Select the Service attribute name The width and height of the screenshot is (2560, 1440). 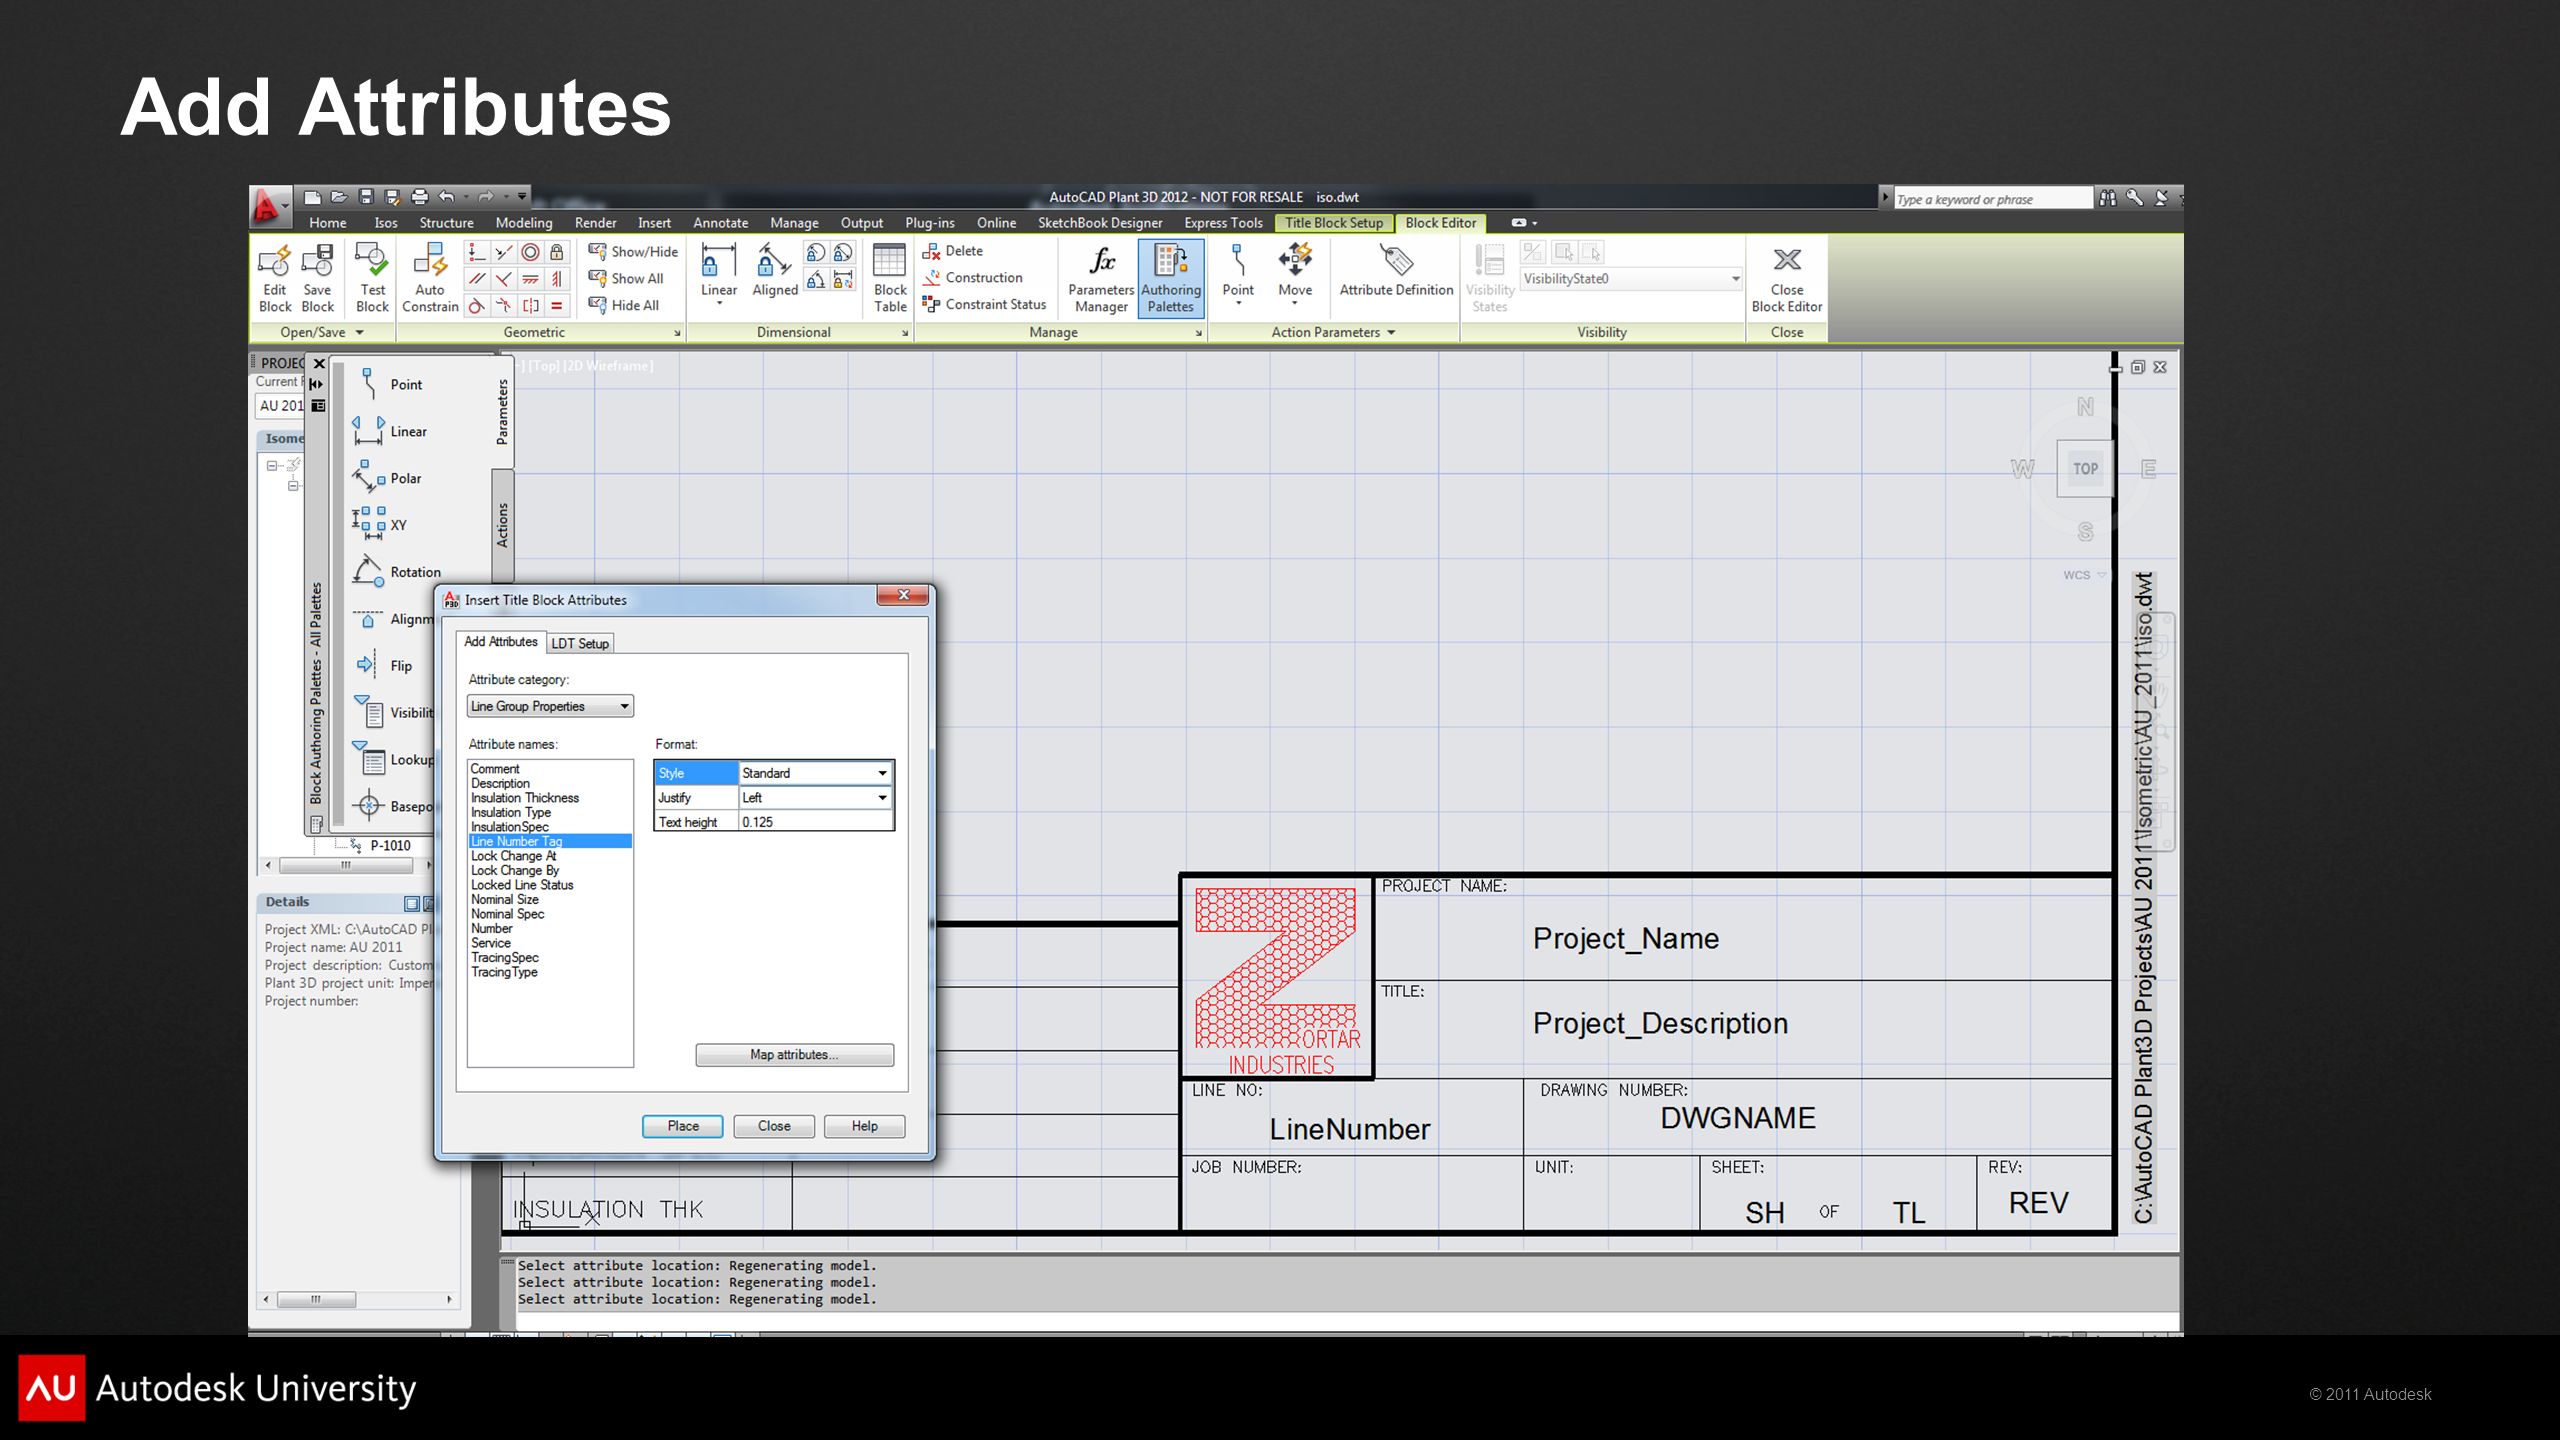pyautogui.click(x=491, y=943)
